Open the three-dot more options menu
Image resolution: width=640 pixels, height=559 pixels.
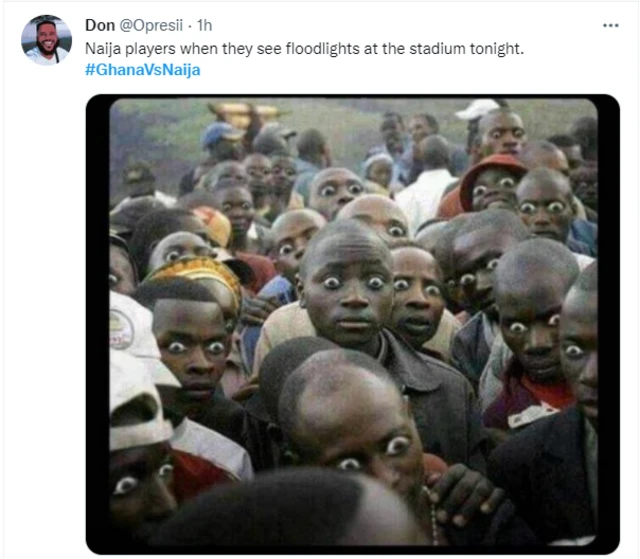(x=610, y=25)
